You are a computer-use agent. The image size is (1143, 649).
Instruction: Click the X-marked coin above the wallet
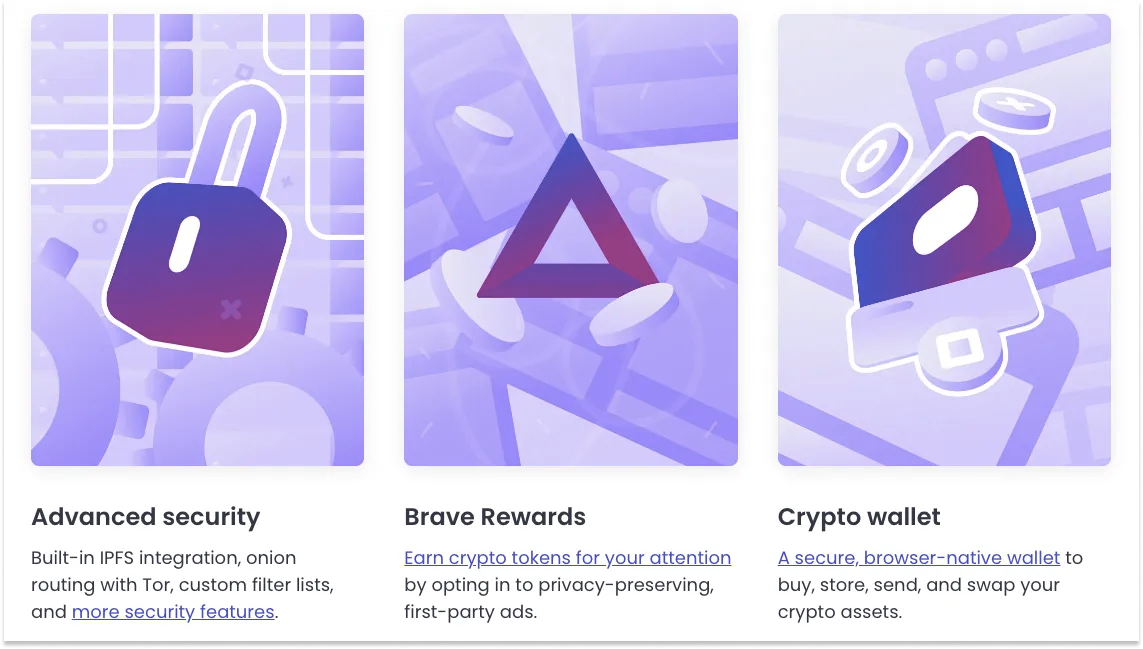1014,107
